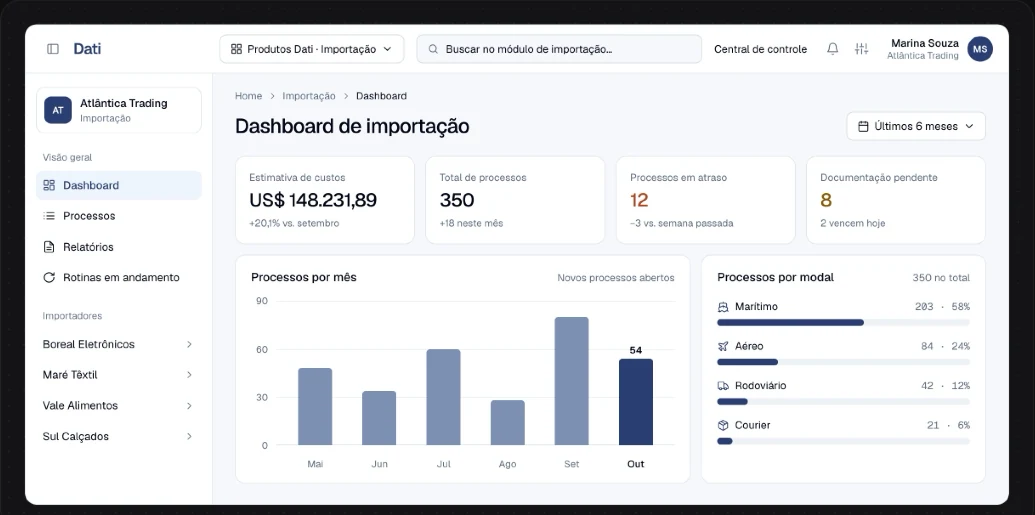Viewport: 1035px width, 515px height.
Task: Open the Processos em atraso card
Action: pyautogui.click(x=706, y=200)
